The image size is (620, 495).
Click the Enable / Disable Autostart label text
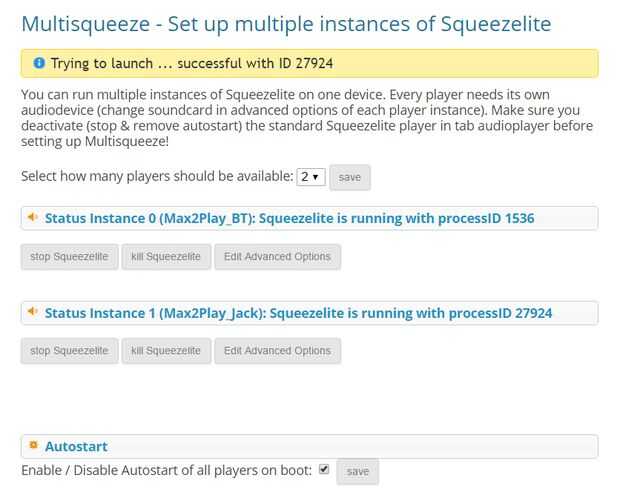click(167, 469)
